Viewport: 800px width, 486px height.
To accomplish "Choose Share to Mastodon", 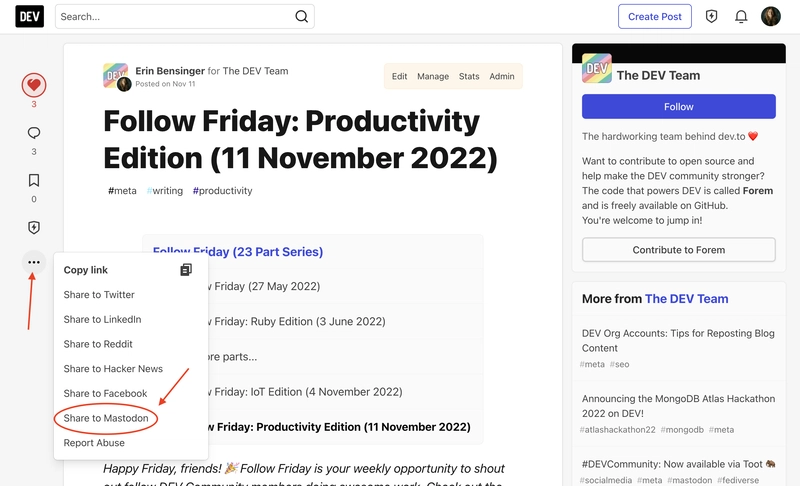I will click(106, 418).
